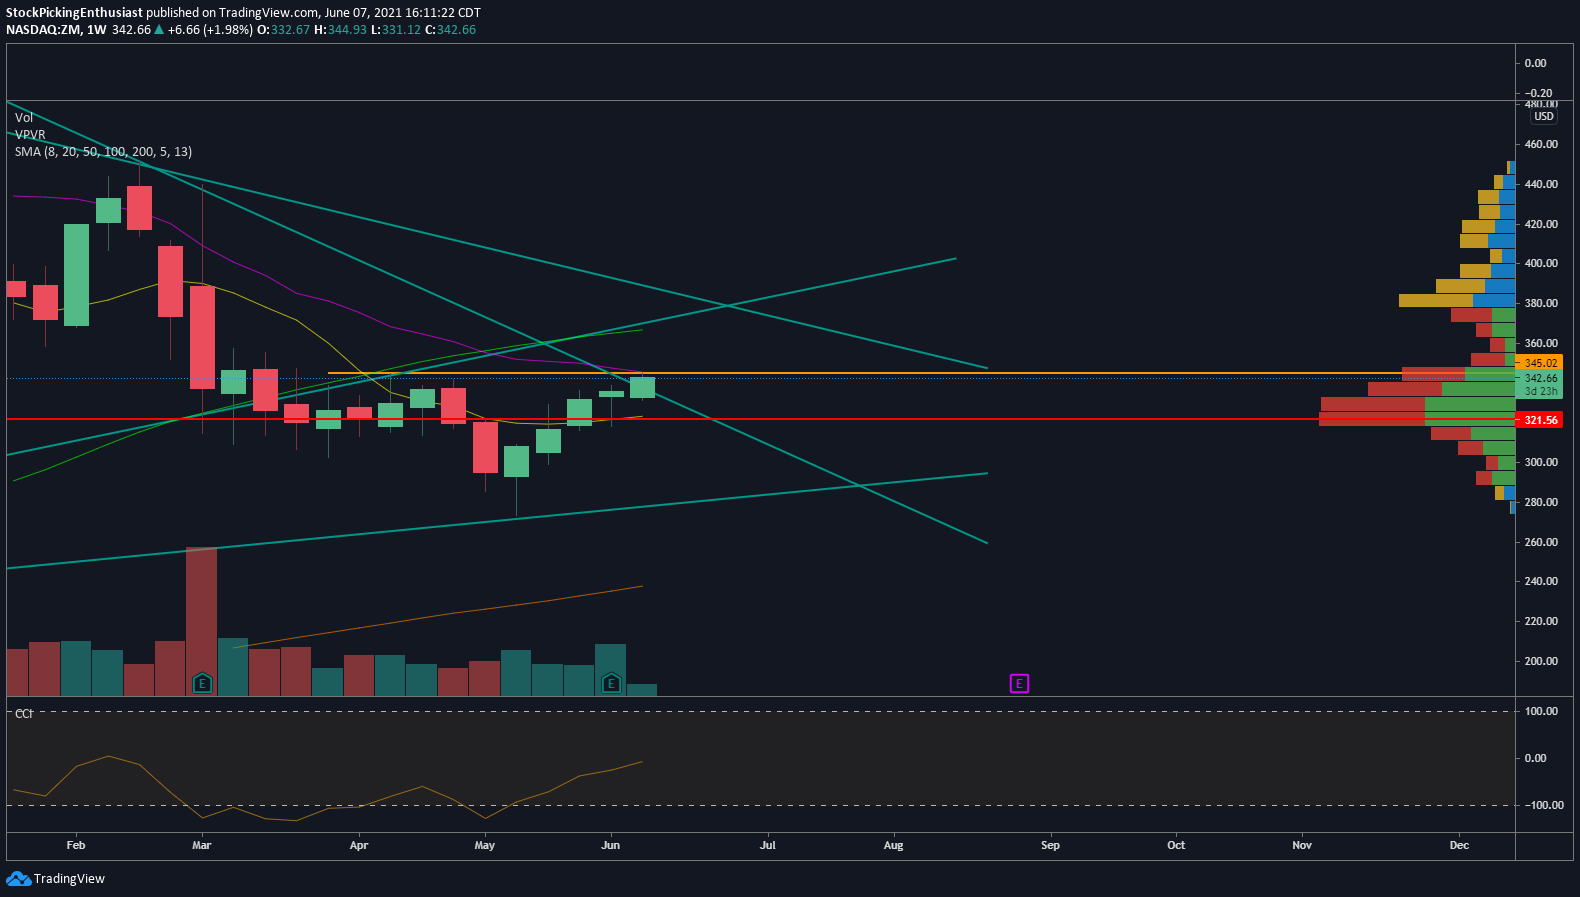Click the 100.00 CCI axis label

click(x=1541, y=711)
